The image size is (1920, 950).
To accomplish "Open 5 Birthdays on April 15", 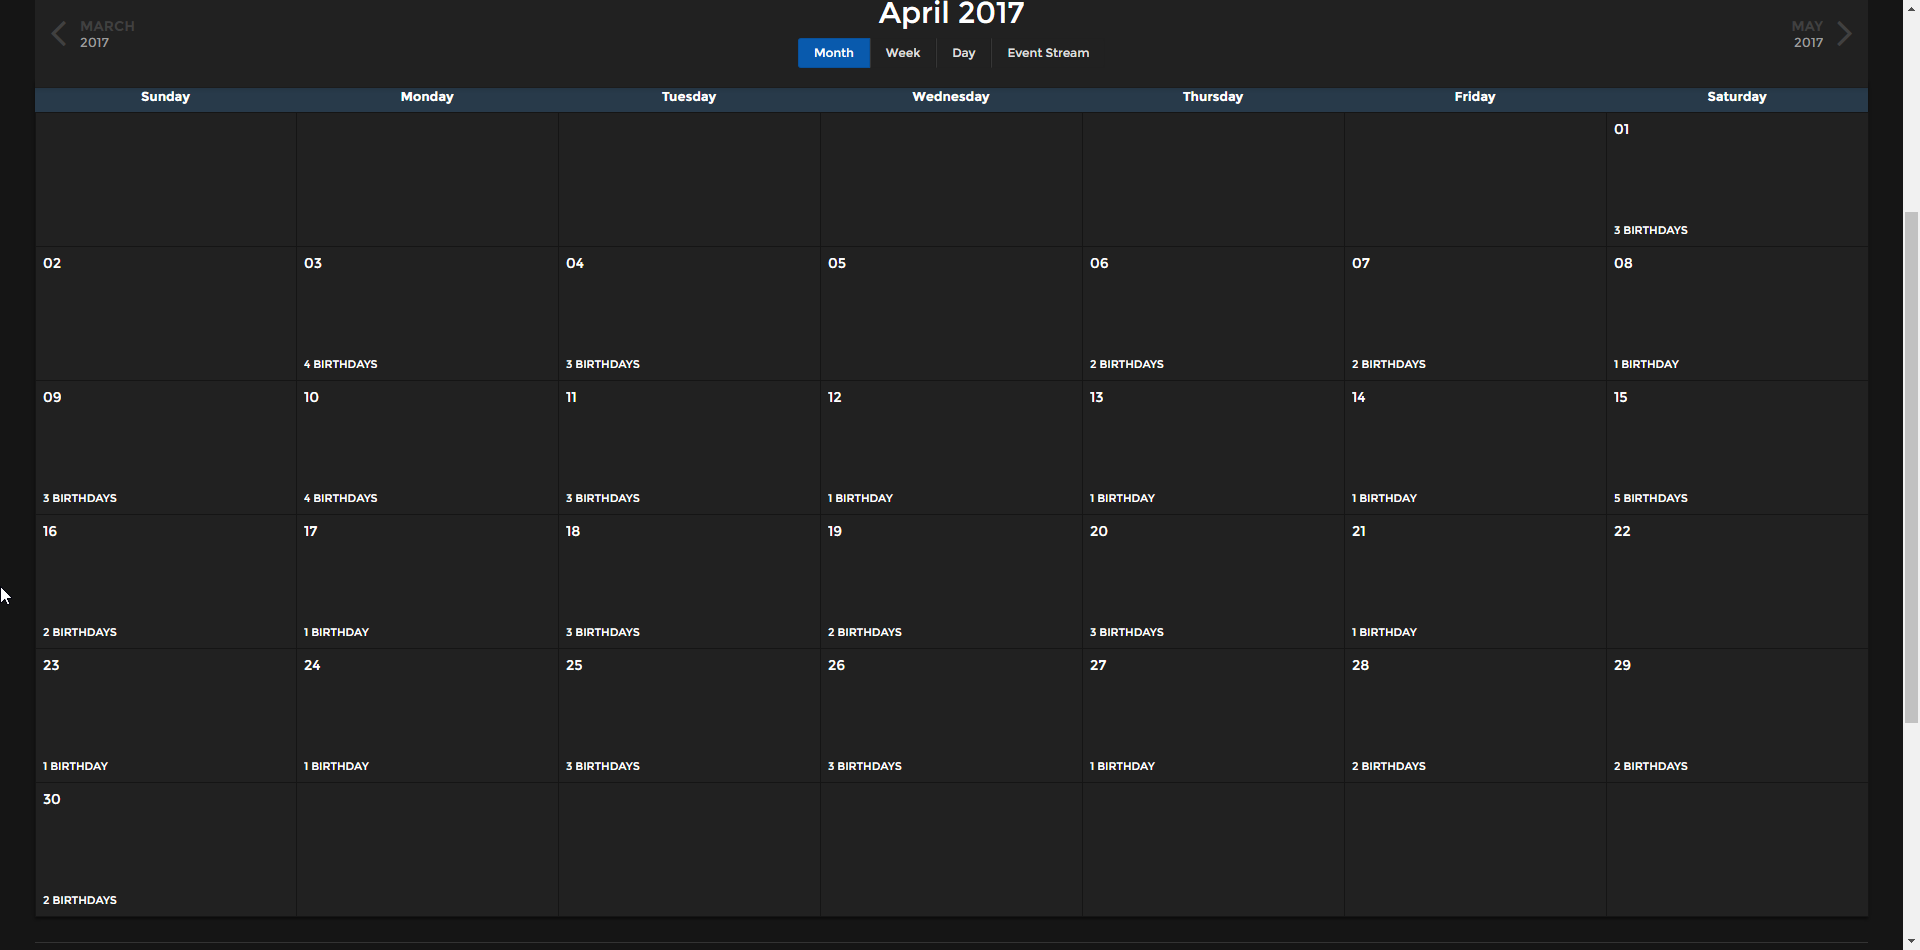I will click(x=1650, y=498).
